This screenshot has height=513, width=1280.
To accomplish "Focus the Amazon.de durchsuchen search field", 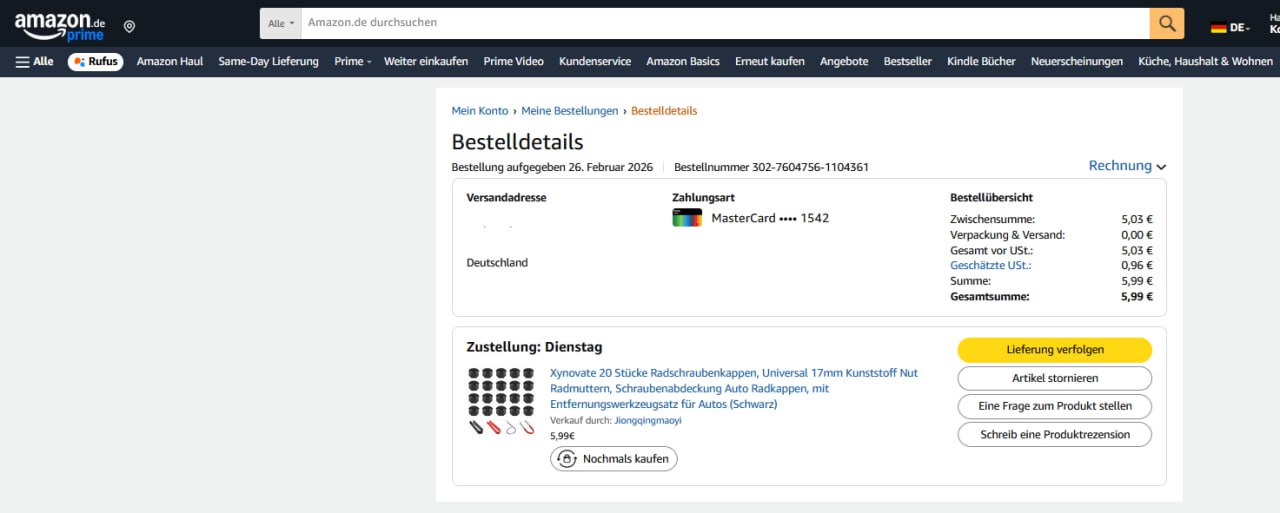I will (725, 23).
